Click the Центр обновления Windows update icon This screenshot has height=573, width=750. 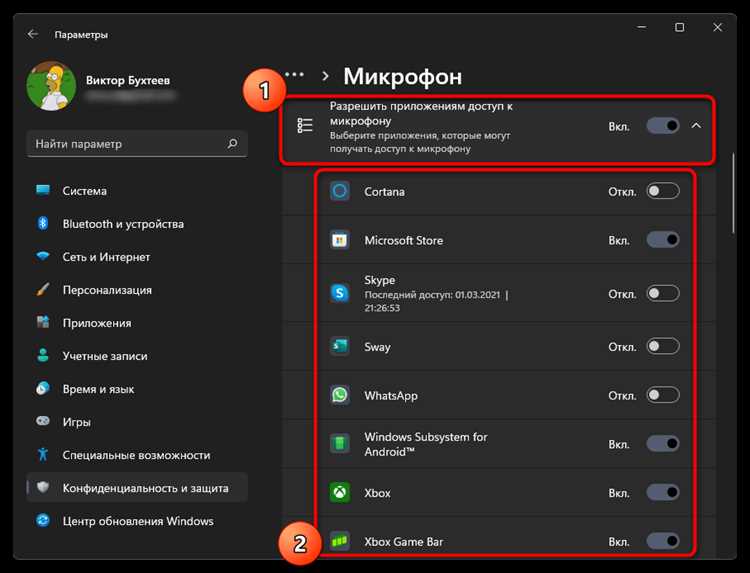[x=43, y=520]
